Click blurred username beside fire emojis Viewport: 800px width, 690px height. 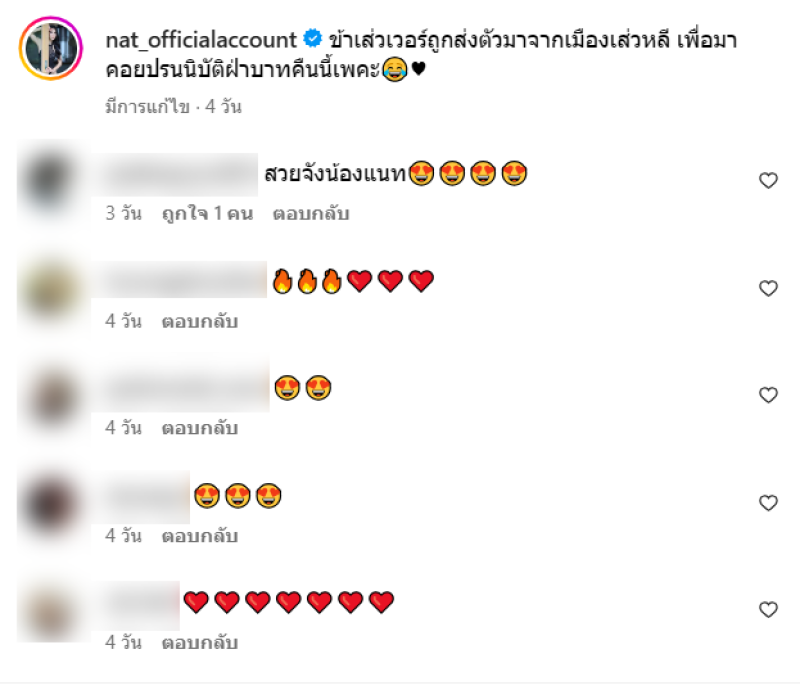pyautogui.click(x=179, y=280)
